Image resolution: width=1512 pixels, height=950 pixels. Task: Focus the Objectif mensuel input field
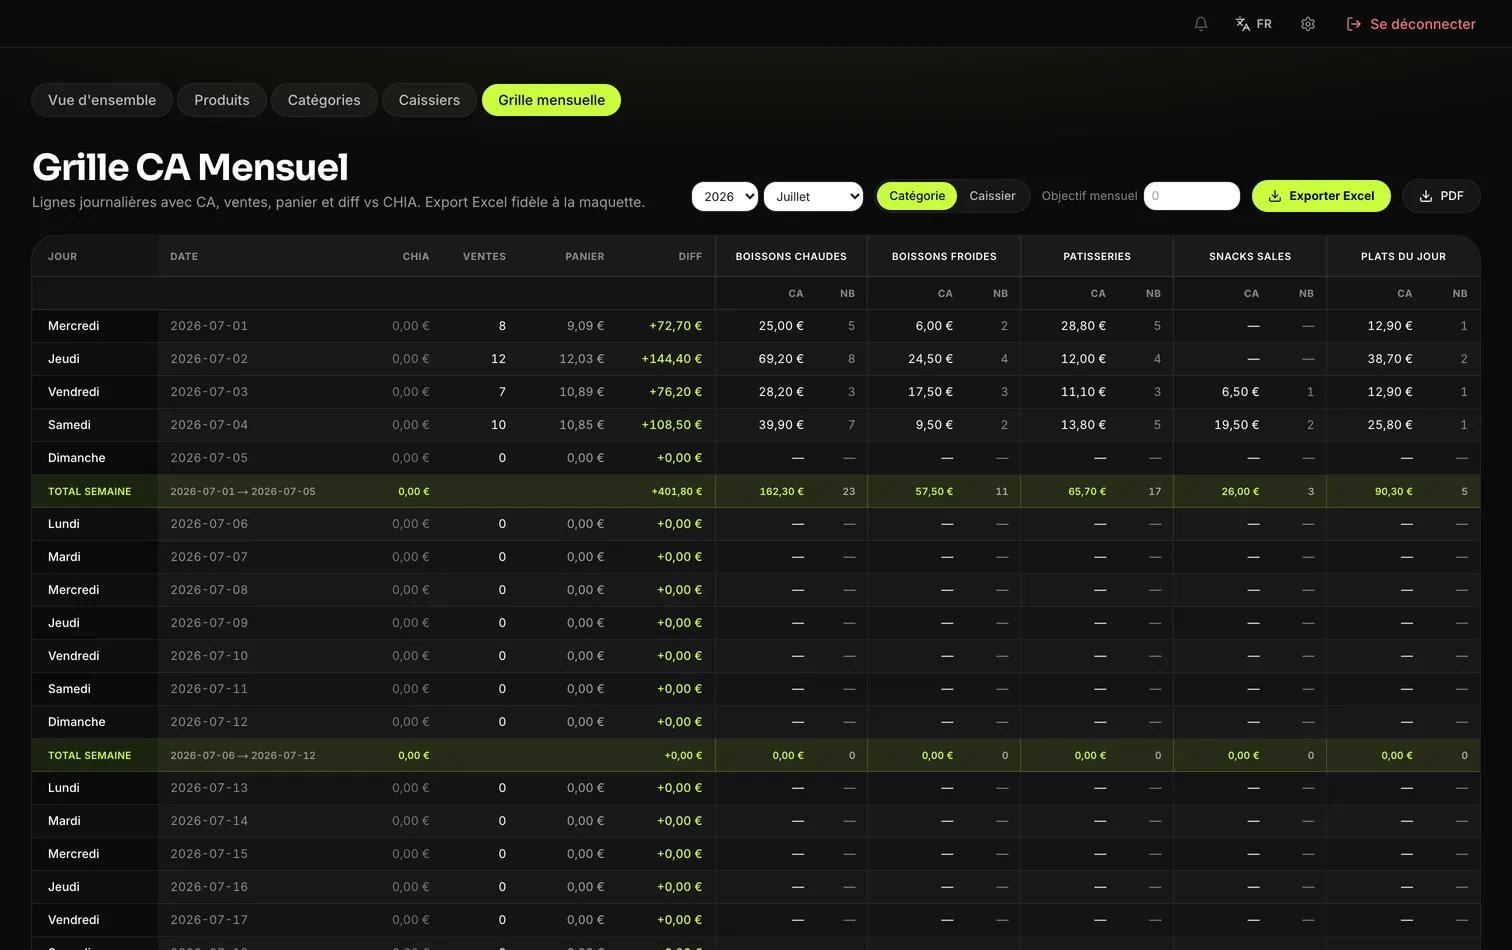pyautogui.click(x=1192, y=196)
